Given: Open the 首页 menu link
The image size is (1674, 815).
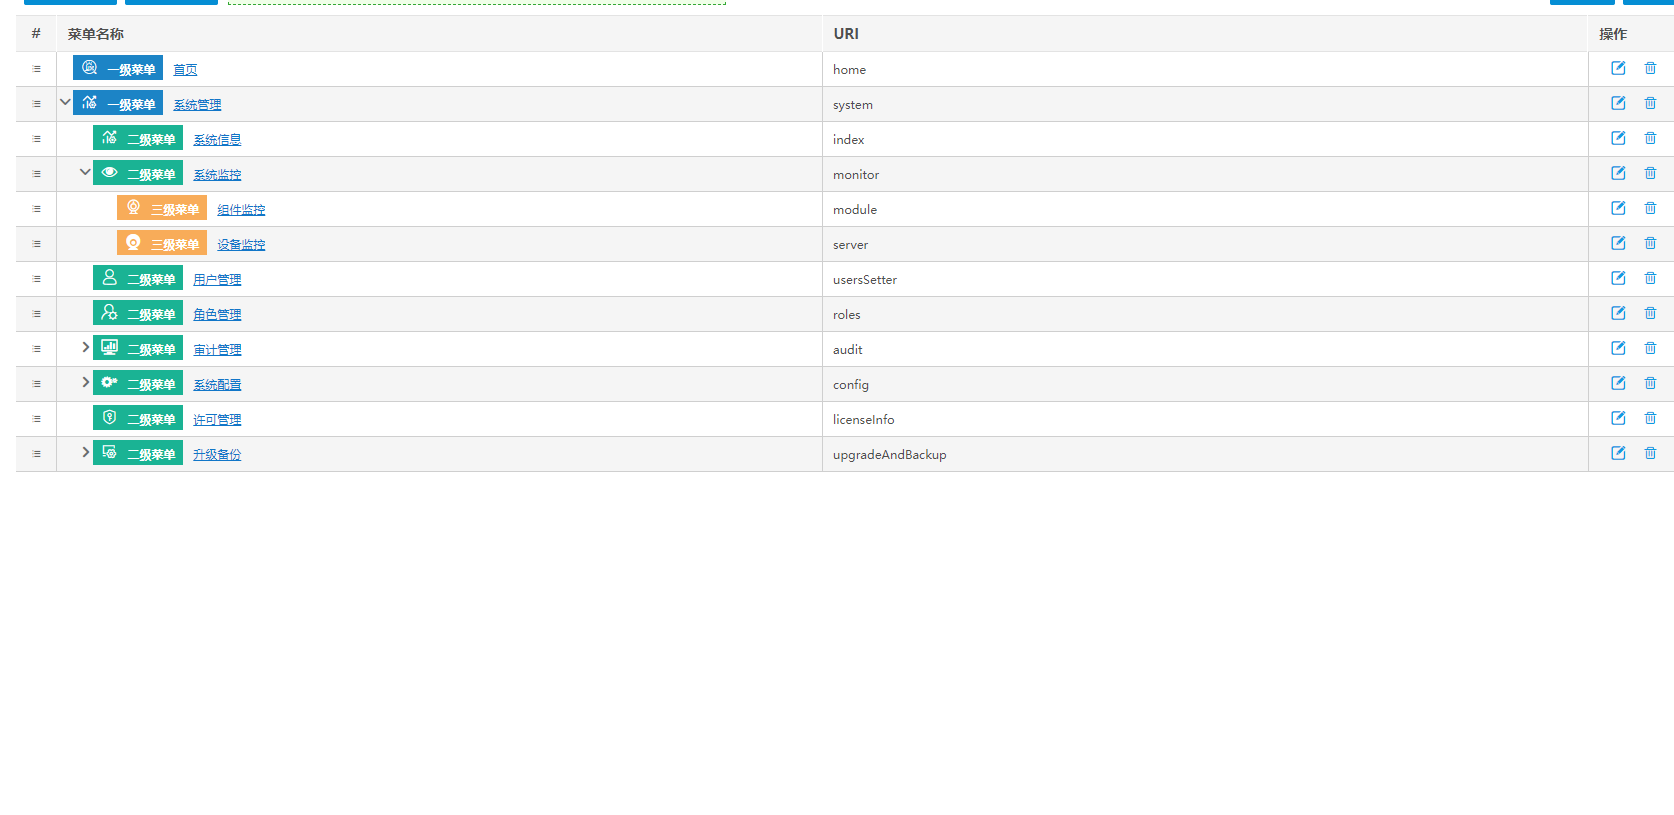Looking at the screenshot, I should coord(185,70).
